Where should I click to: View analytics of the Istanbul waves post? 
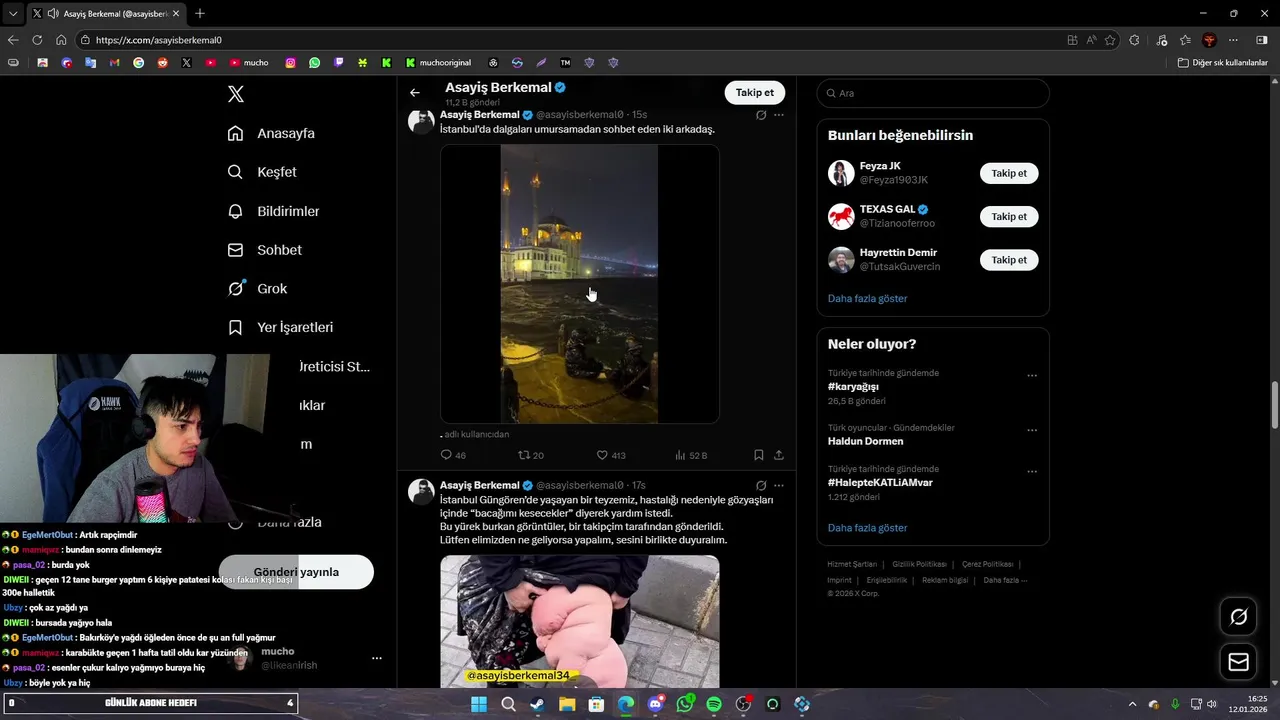point(691,455)
